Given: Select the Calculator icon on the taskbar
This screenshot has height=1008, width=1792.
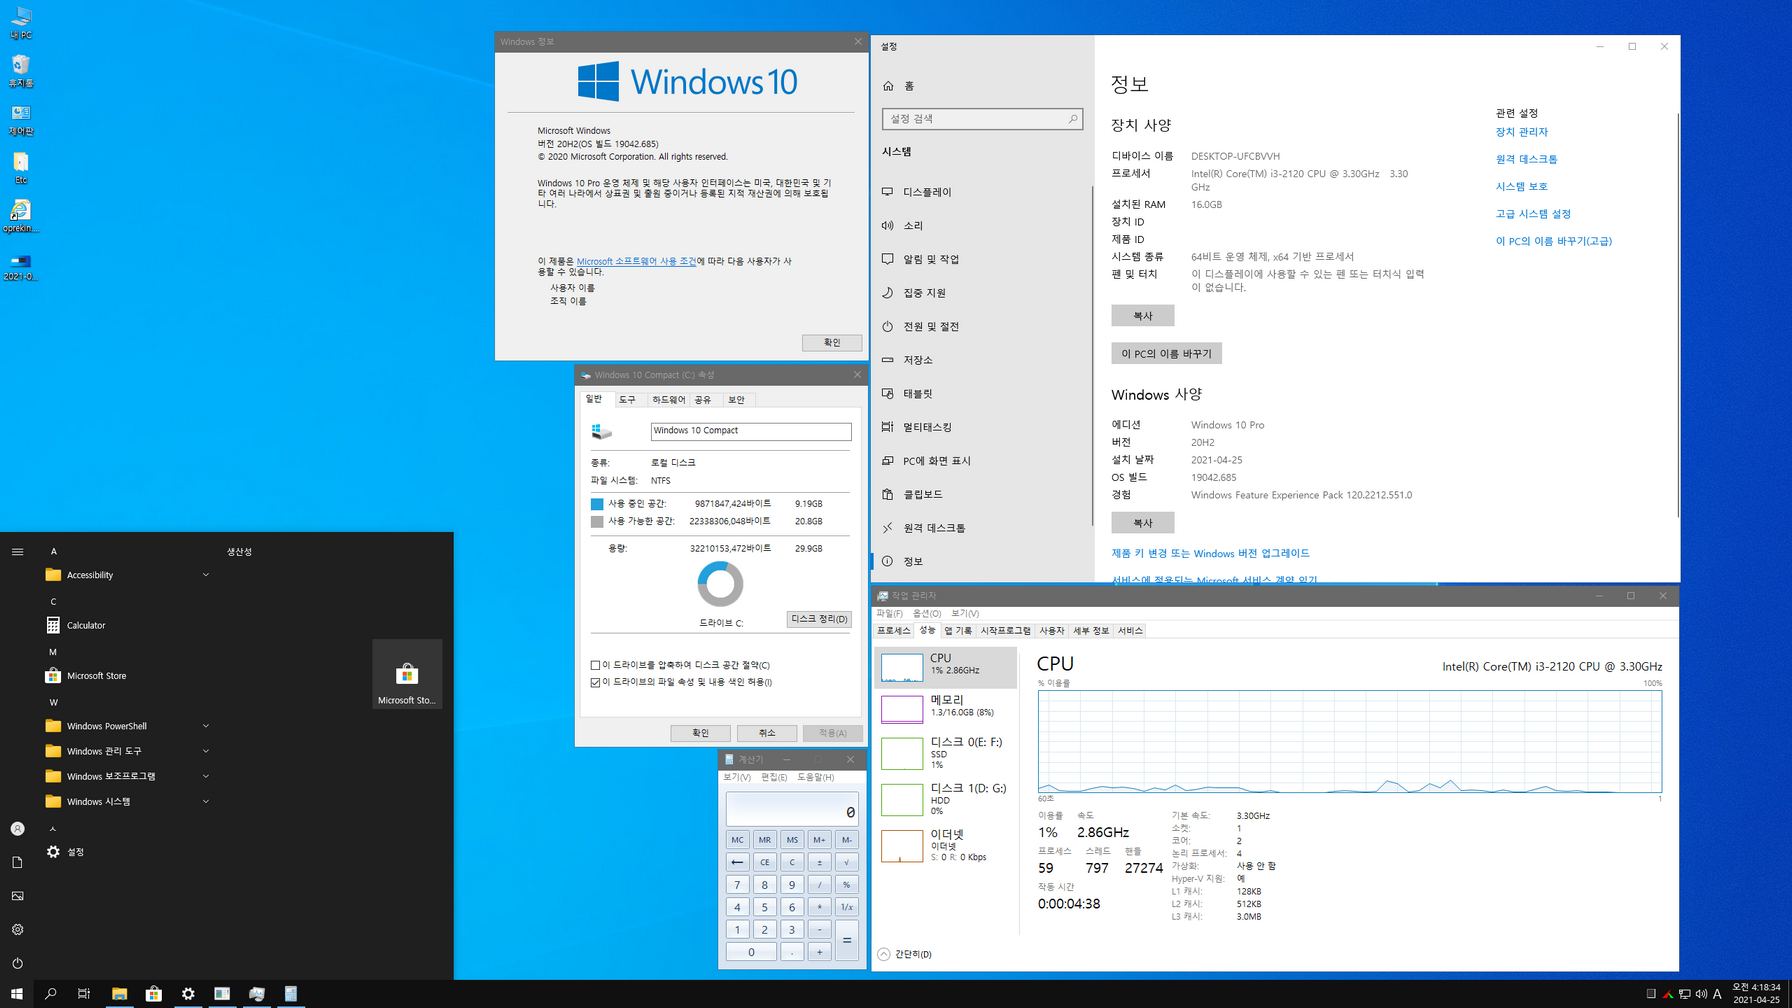Looking at the screenshot, I should click(x=291, y=994).
